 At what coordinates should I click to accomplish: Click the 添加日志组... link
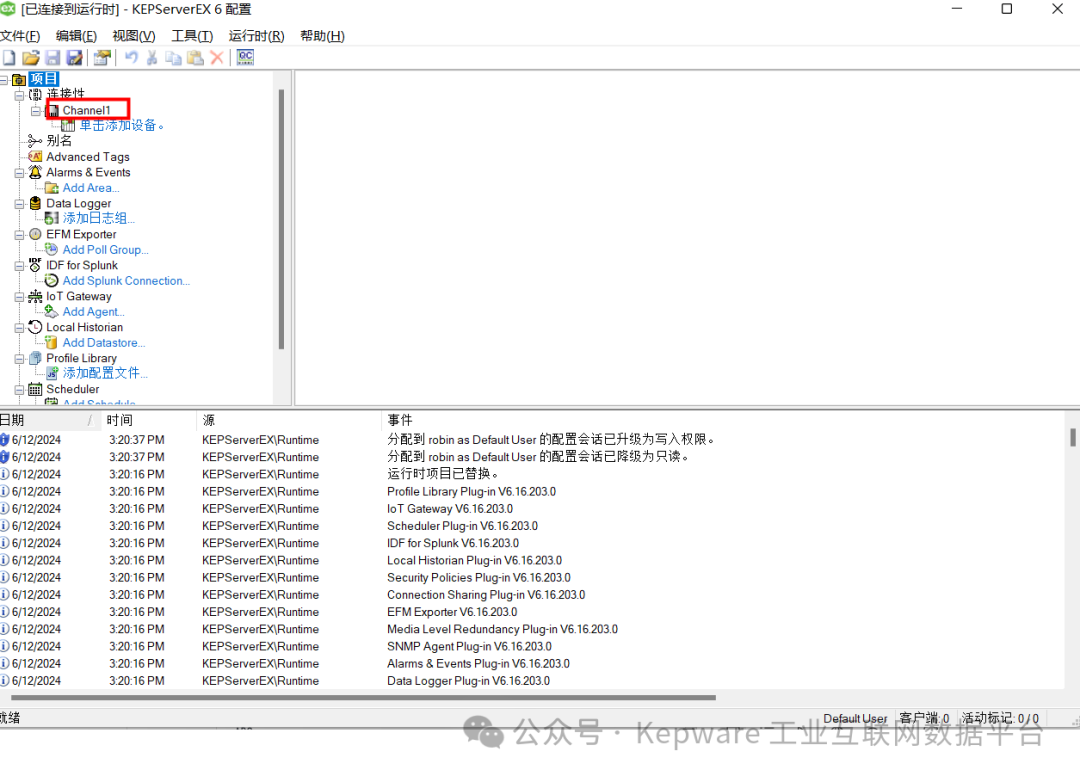[98, 218]
